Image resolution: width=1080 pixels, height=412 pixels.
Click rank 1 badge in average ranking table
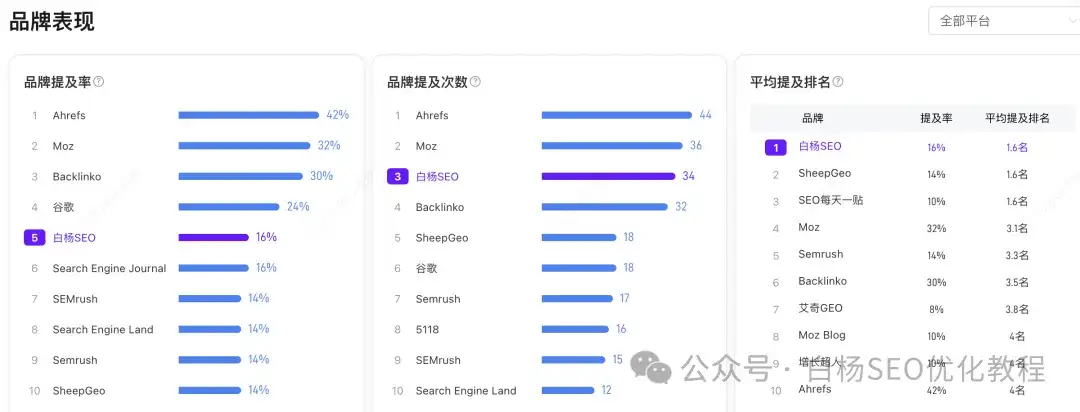pos(775,147)
